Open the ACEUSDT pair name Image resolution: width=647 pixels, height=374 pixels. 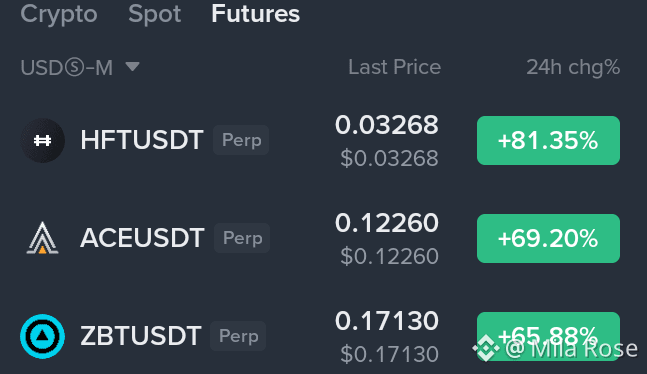[x=142, y=238]
